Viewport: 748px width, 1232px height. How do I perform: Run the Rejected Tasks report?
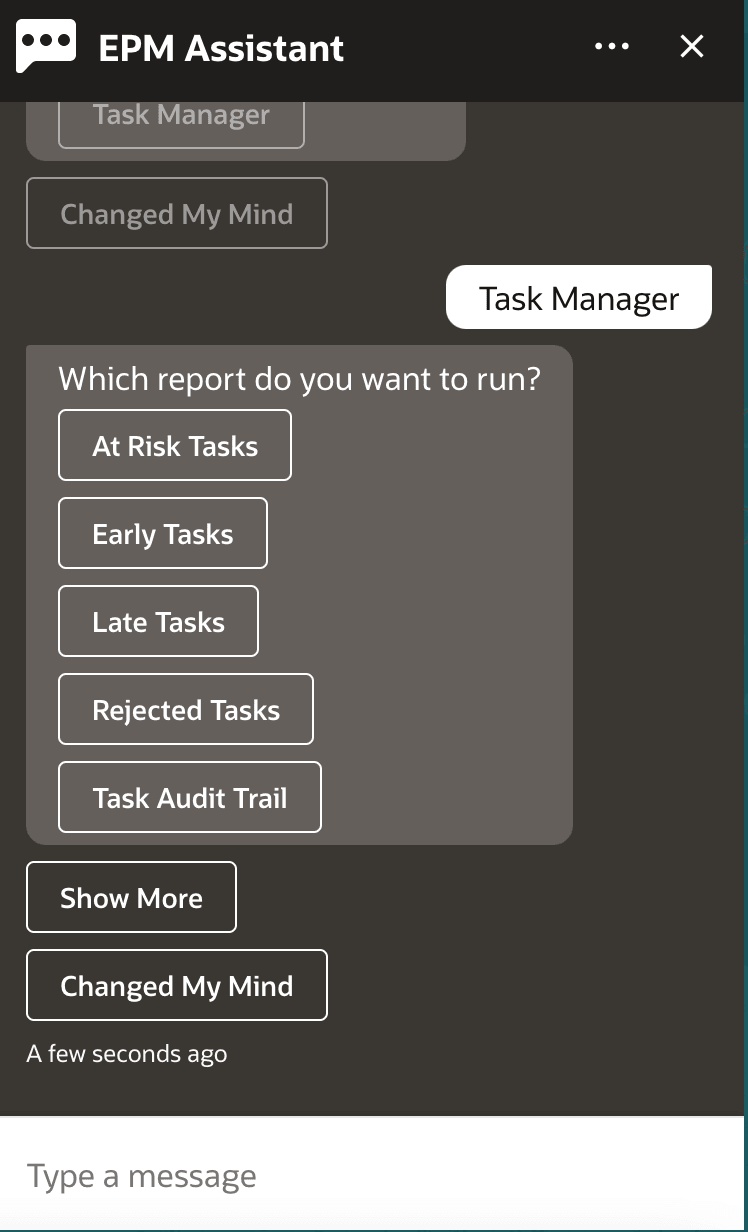coord(185,709)
